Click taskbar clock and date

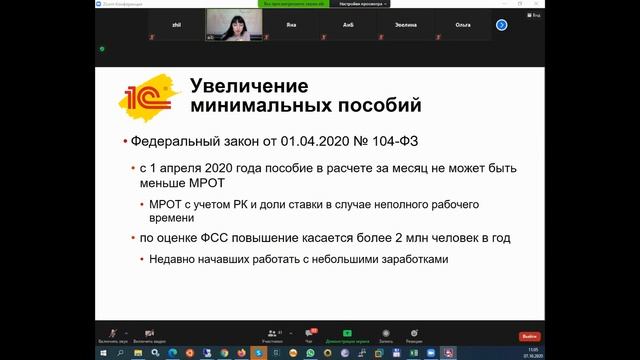click(x=533, y=353)
